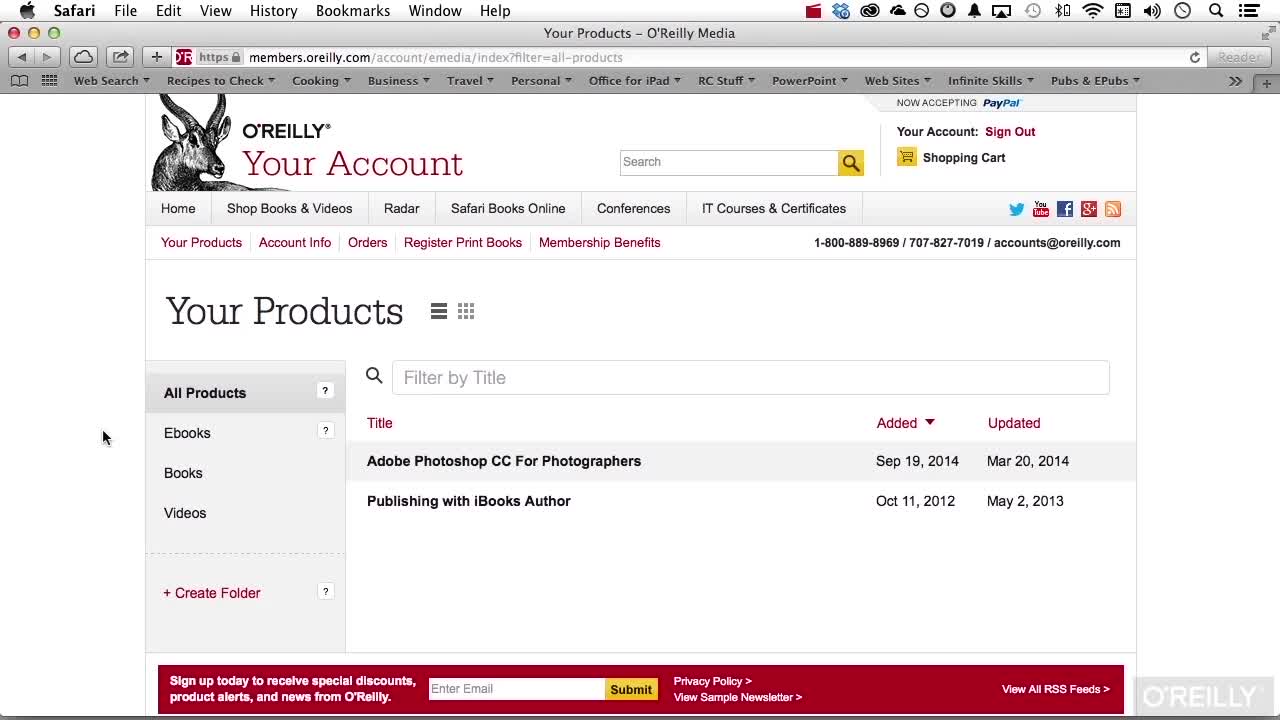Open Time Machine menu bar icon

tap(1033, 11)
